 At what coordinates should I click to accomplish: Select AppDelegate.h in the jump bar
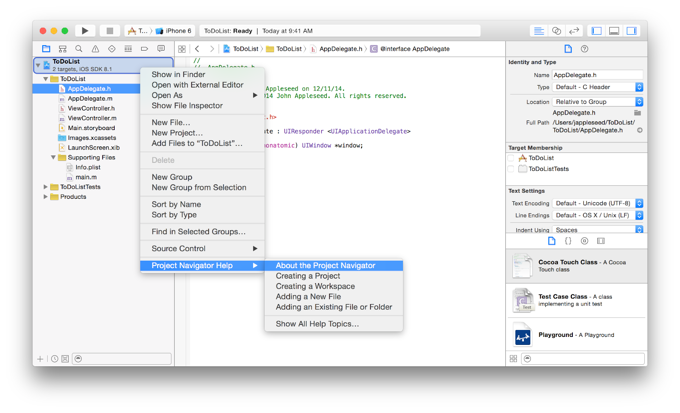[x=337, y=49]
